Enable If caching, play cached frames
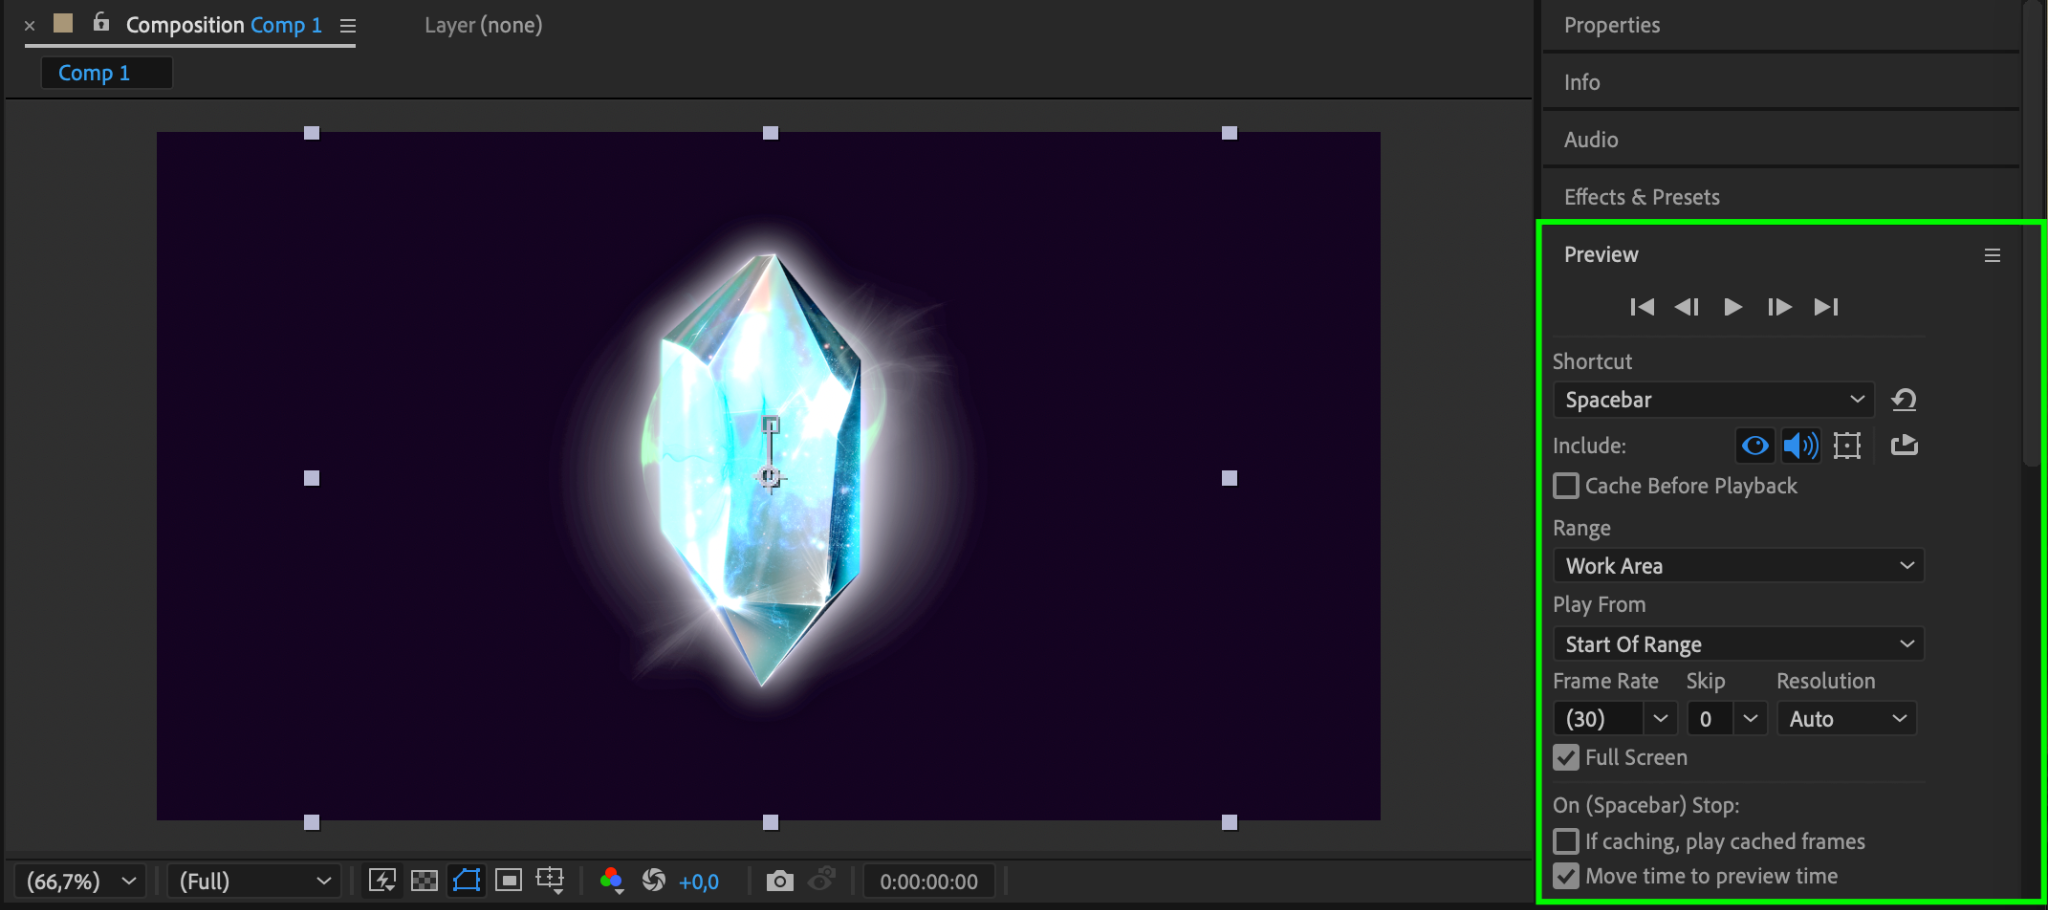2048x910 pixels. pos(1566,842)
